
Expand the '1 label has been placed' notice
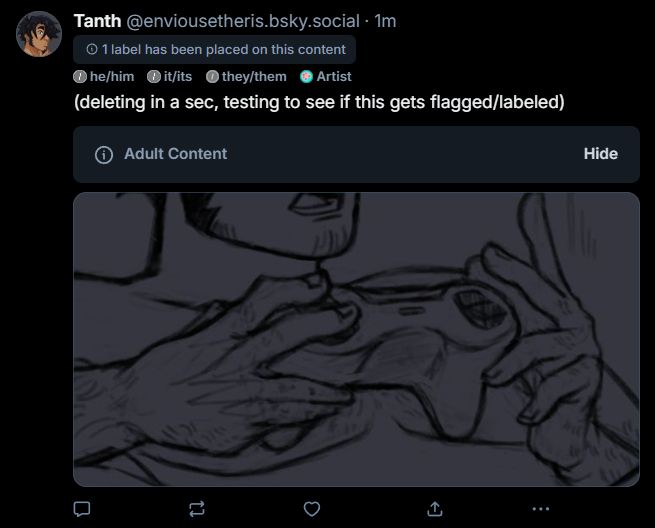pyautogui.click(x=214, y=49)
